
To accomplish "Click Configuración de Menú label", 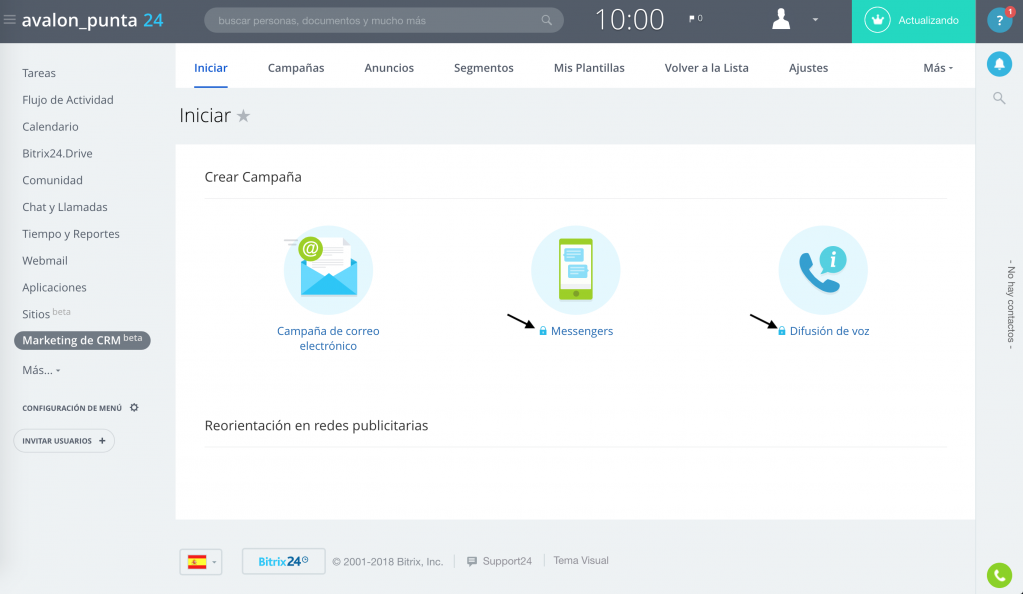I will click(x=72, y=408).
